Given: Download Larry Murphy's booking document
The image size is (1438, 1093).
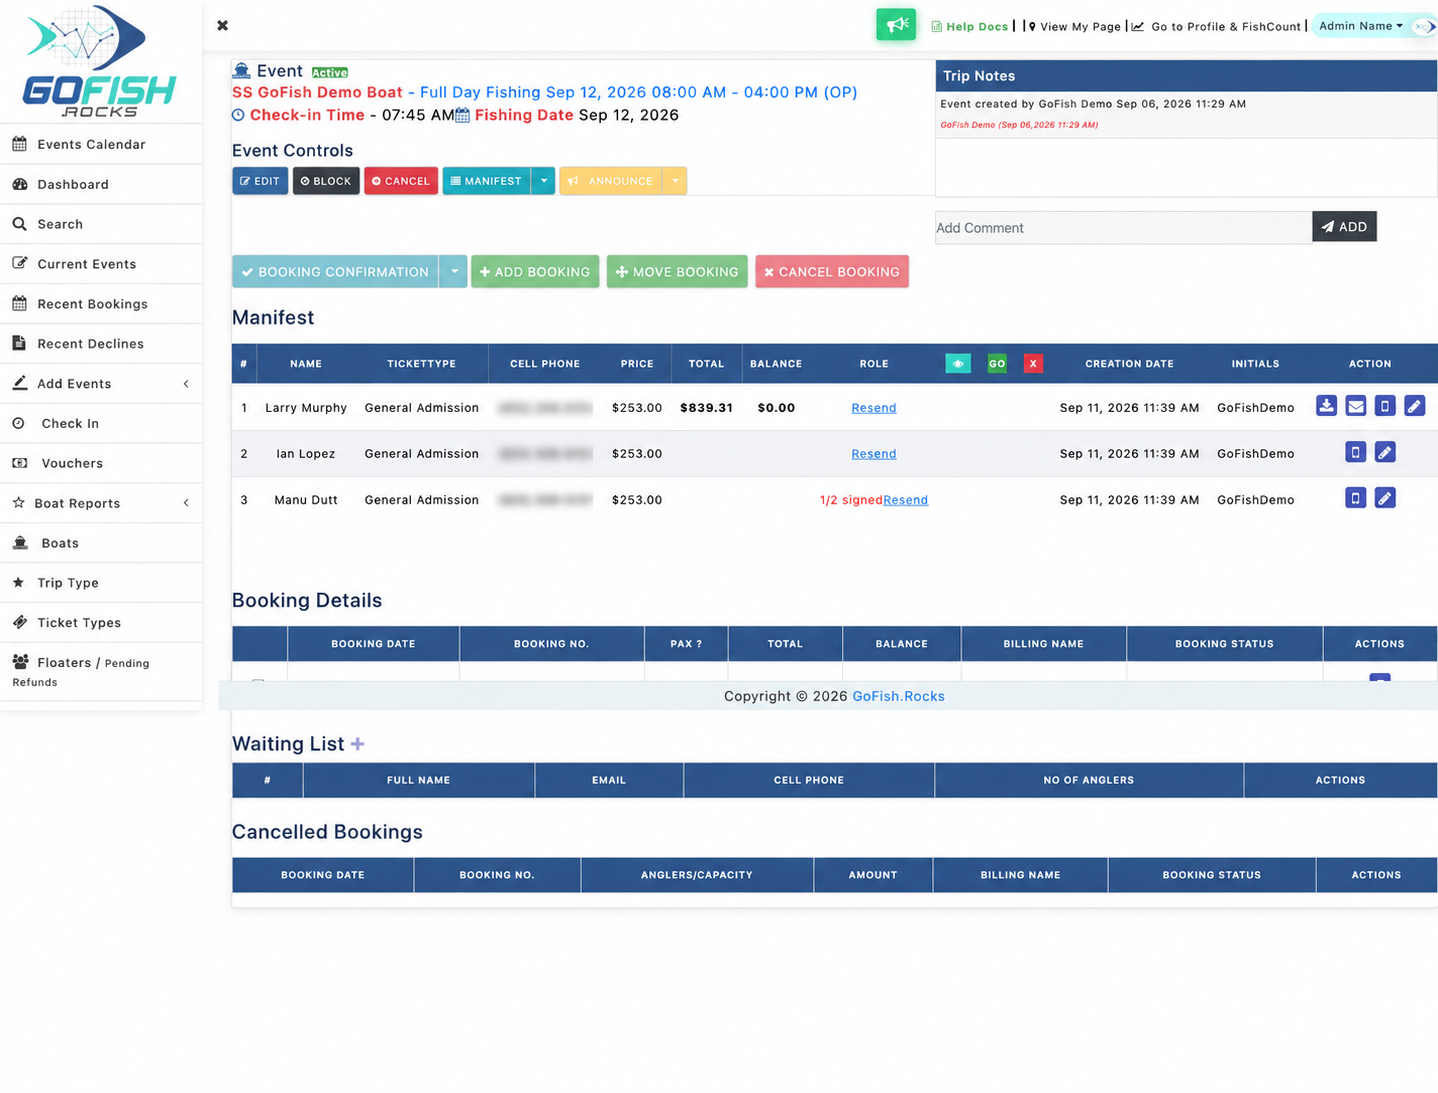Looking at the screenshot, I should click(x=1326, y=406).
